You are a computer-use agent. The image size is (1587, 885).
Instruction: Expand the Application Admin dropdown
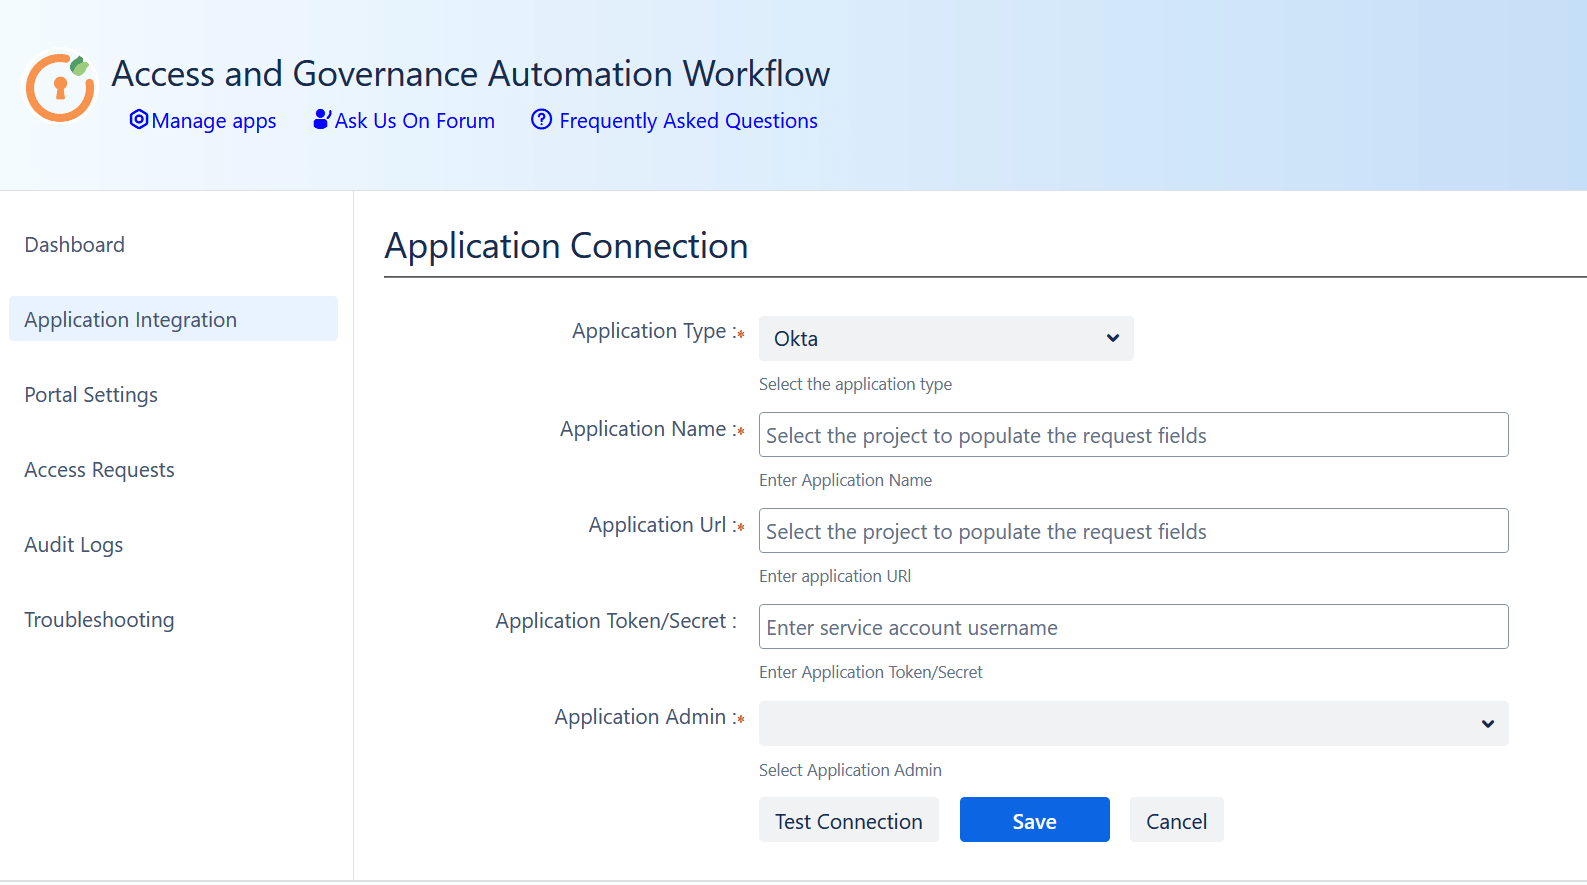[x=1133, y=723]
